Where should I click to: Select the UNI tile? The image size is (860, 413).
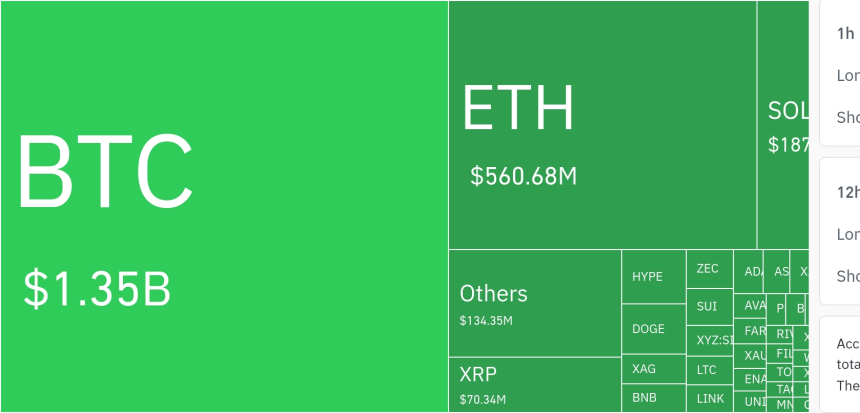point(750,402)
